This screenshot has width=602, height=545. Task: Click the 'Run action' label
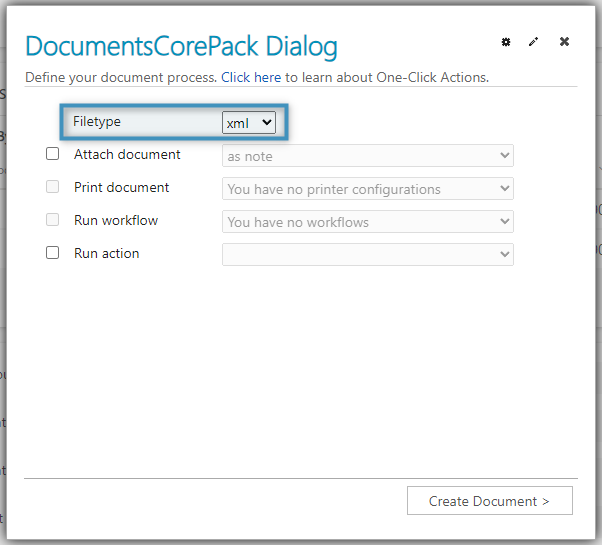106,253
